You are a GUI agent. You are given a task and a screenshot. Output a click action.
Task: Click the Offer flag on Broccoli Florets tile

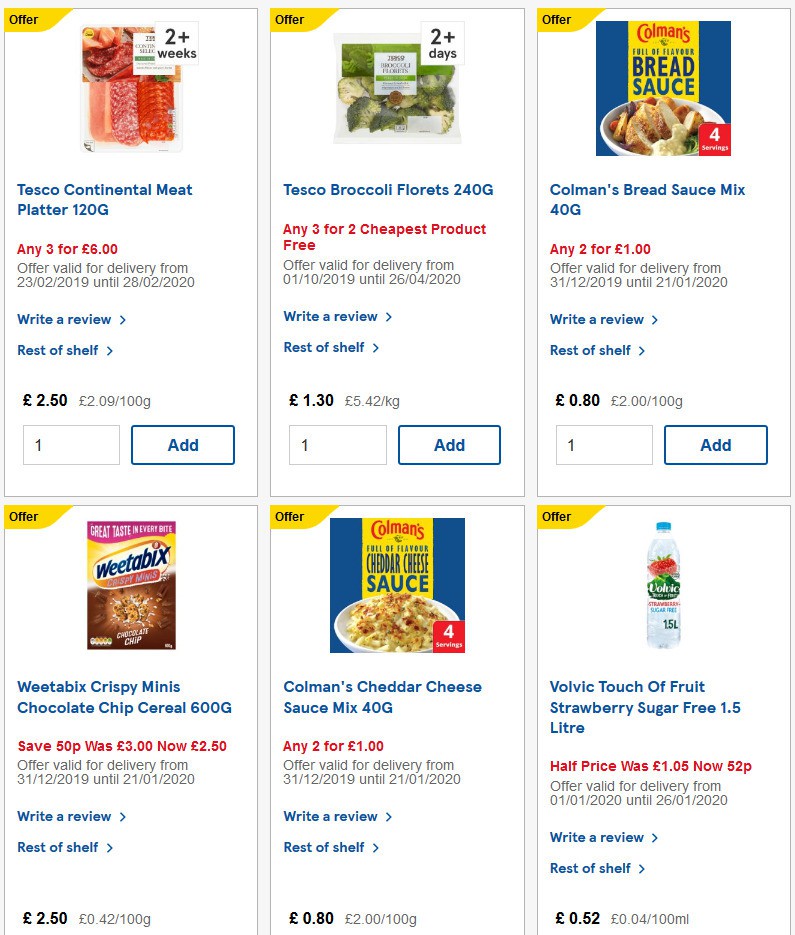(289, 19)
